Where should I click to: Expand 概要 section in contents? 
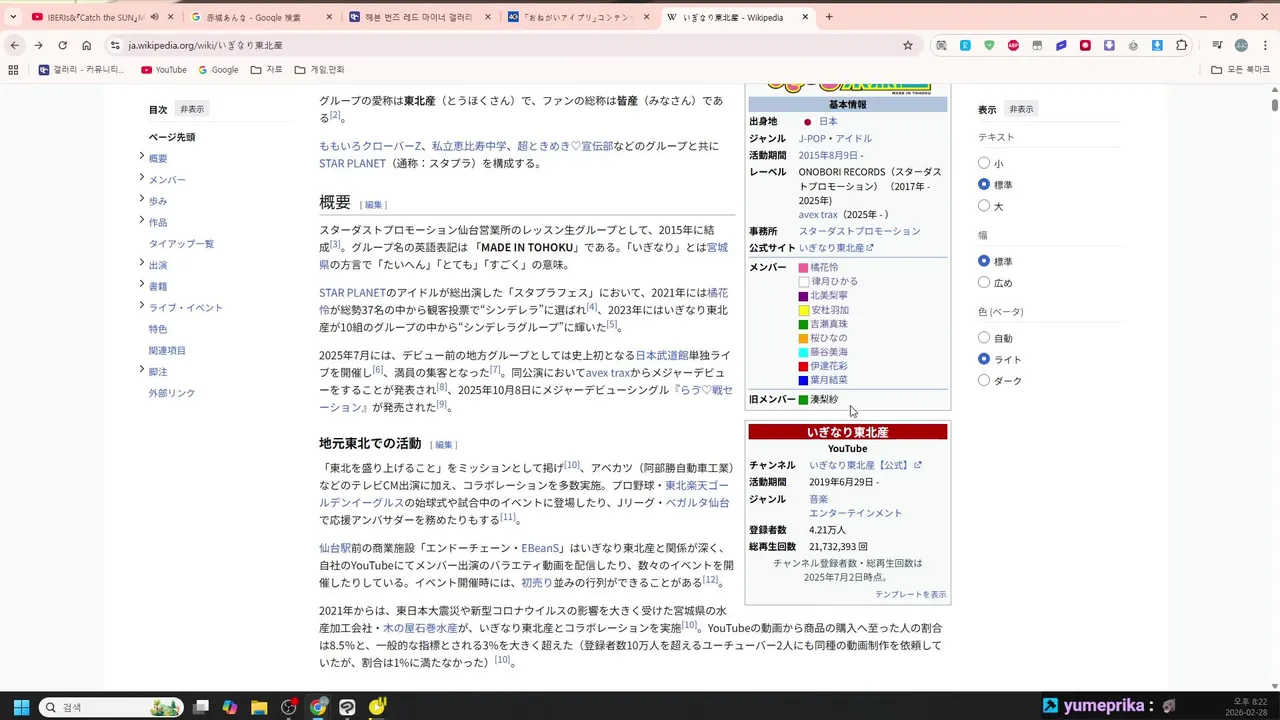142,157
